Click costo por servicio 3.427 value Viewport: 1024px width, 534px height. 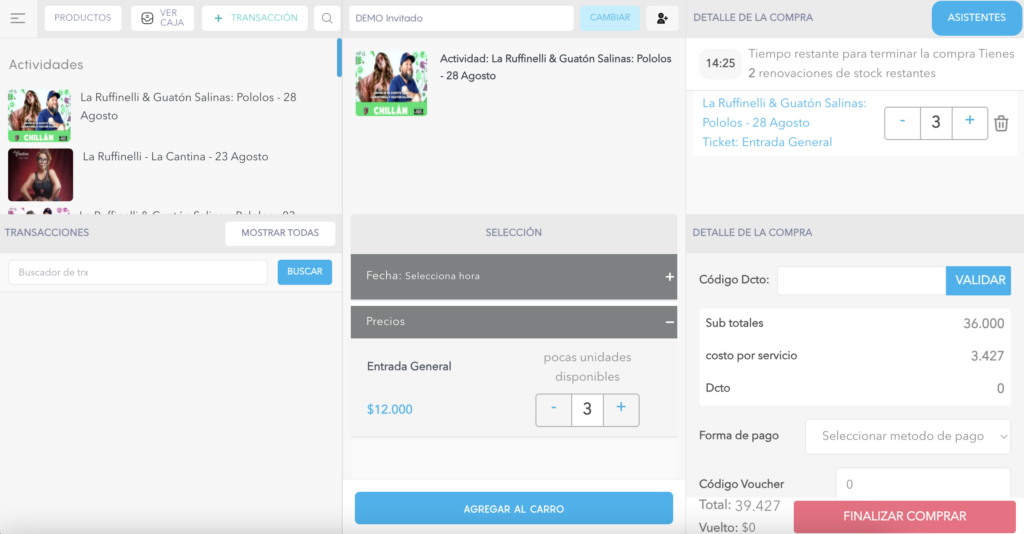pyautogui.click(x=987, y=356)
